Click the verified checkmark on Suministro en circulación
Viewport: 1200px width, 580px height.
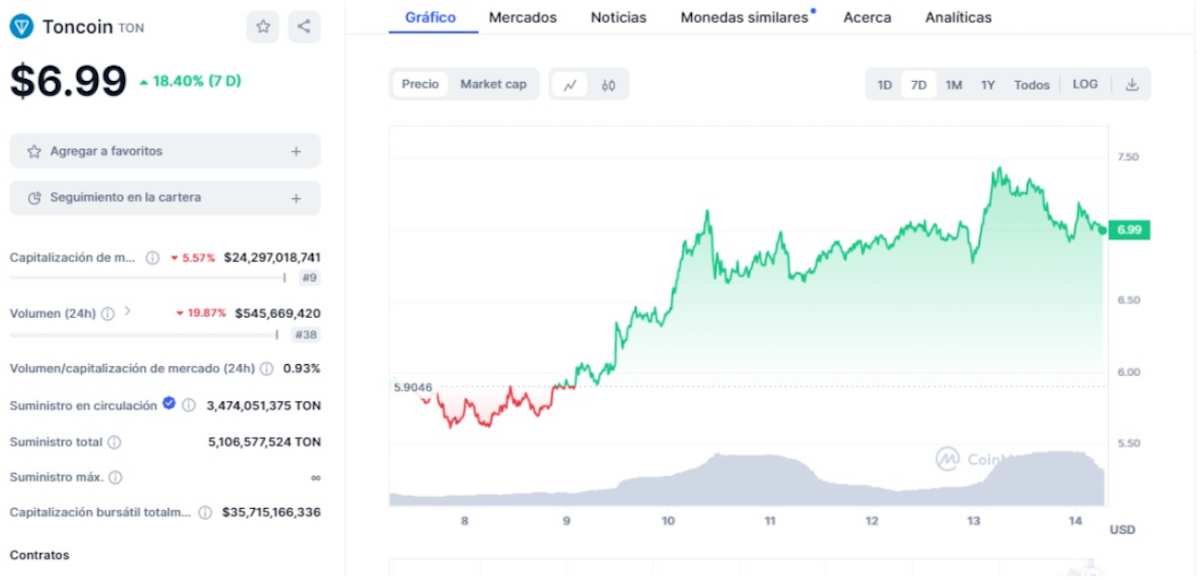pos(167,405)
